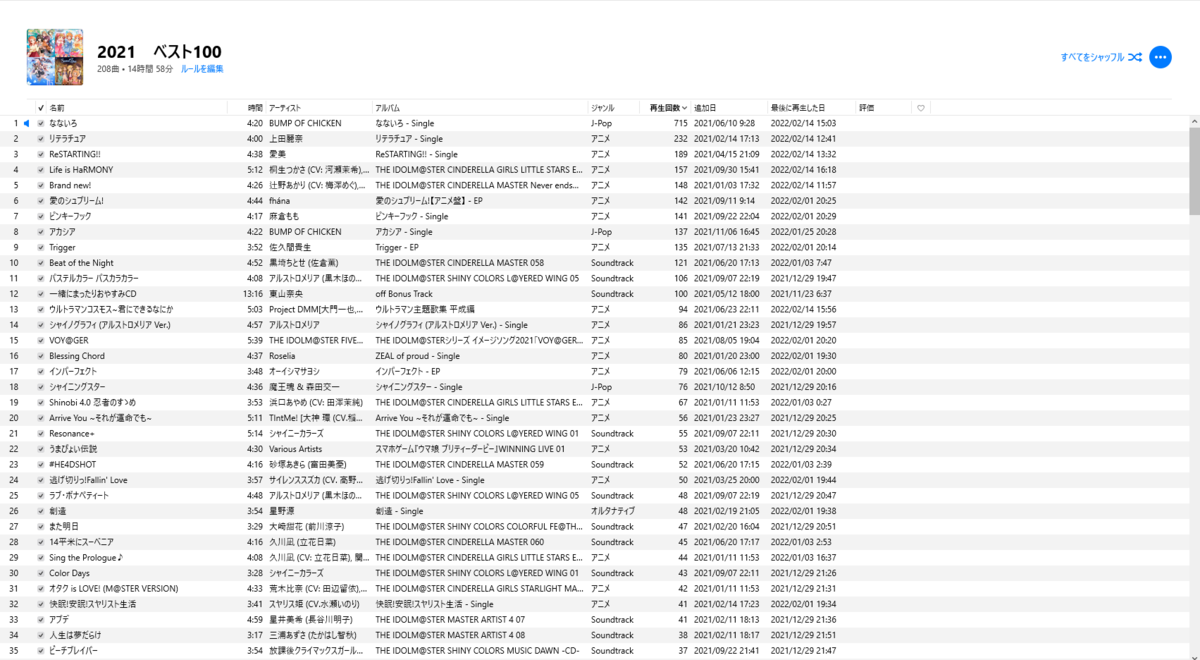Click artist Roselia in row 16
1200x660 pixels.
pyautogui.click(x=283, y=356)
